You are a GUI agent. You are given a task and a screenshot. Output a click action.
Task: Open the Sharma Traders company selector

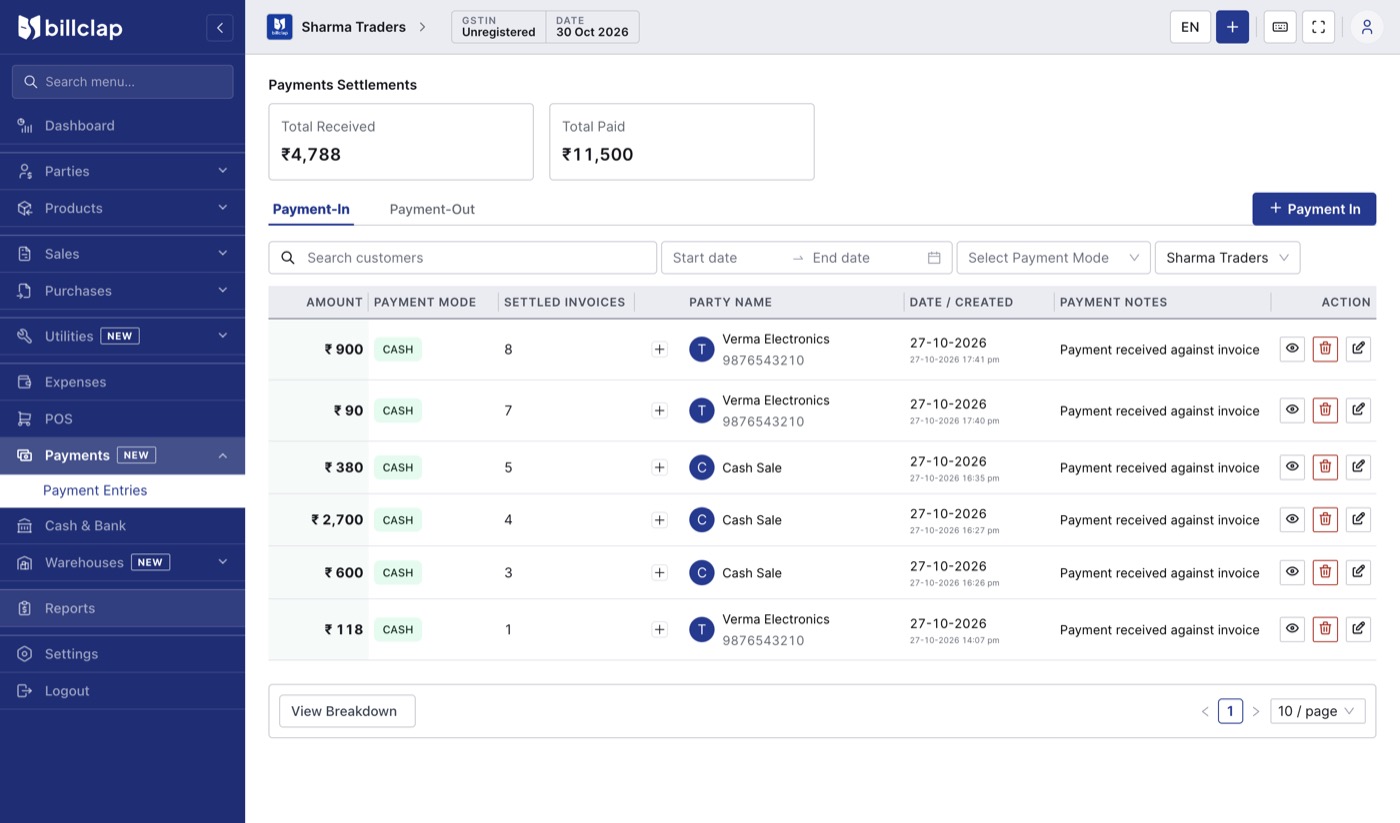[347, 27]
